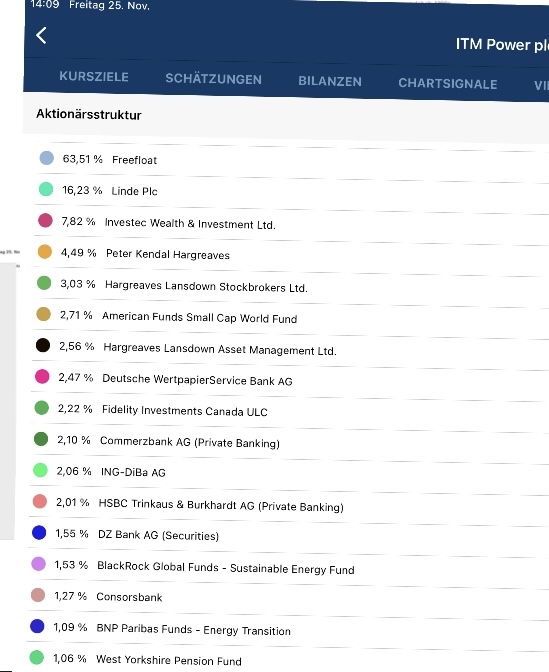Click the American Funds color dot
Screen dimensions: 549x672
(x=43, y=314)
